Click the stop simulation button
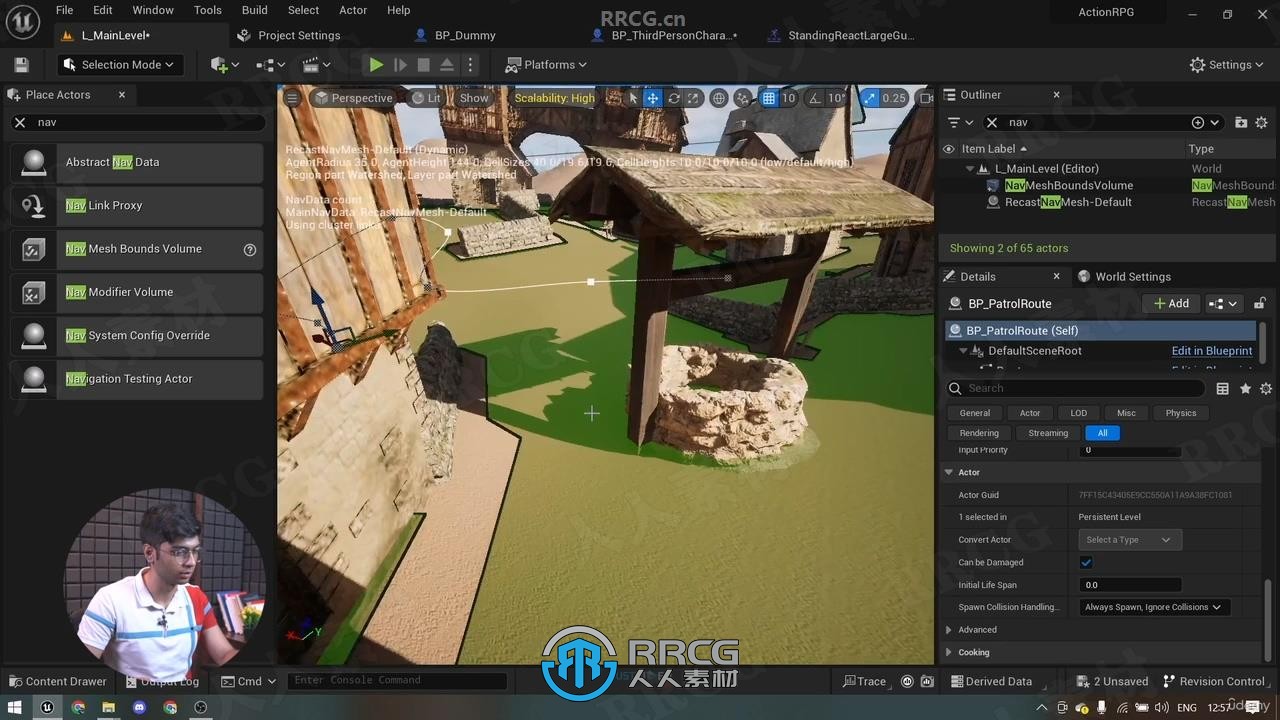Image resolution: width=1280 pixels, height=720 pixels. click(423, 65)
